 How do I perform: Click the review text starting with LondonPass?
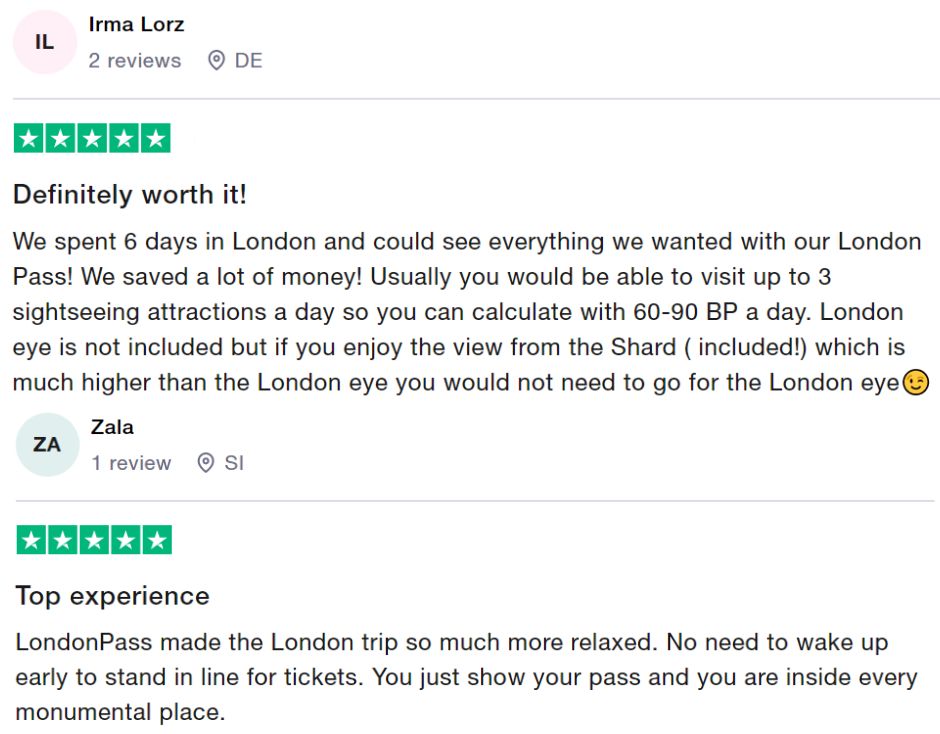pos(465,677)
